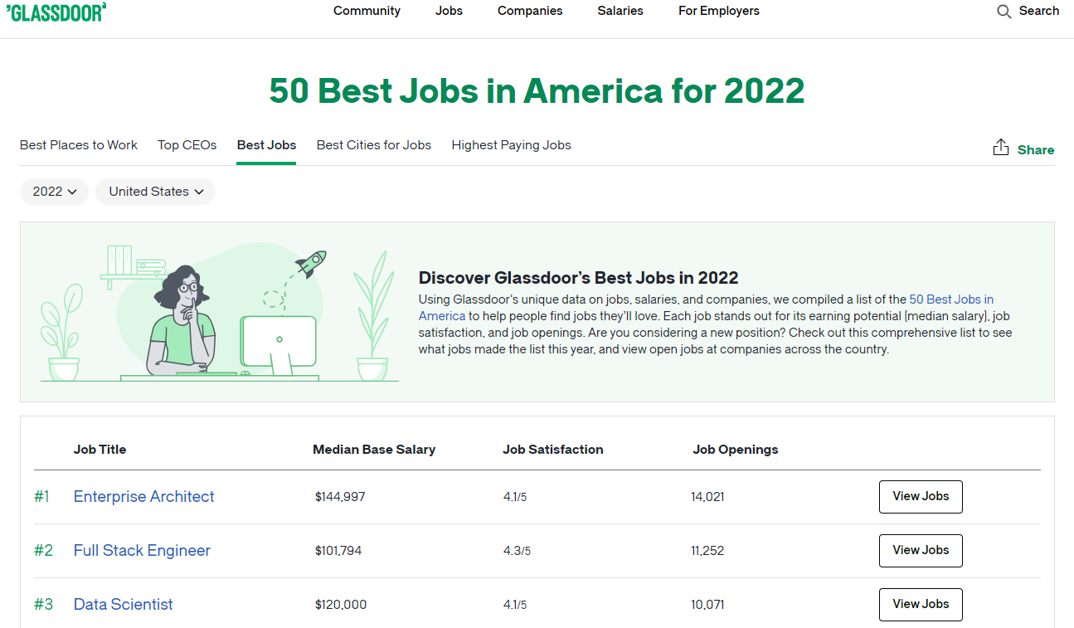Screen dimensions: 1074x628
Task: Open the 2022 year dropdown
Action: (x=54, y=191)
